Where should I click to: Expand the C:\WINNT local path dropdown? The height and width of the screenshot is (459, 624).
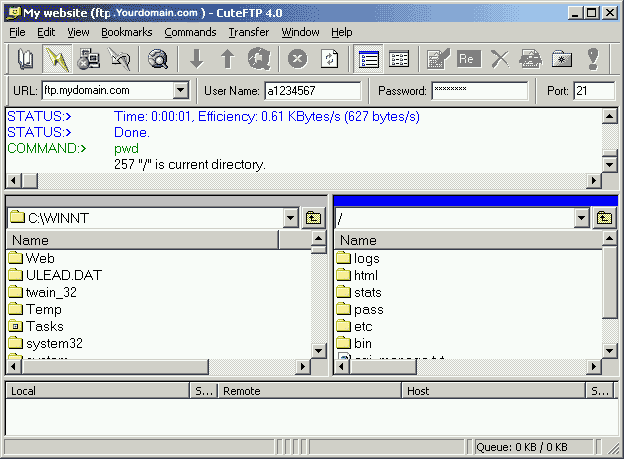(291, 218)
